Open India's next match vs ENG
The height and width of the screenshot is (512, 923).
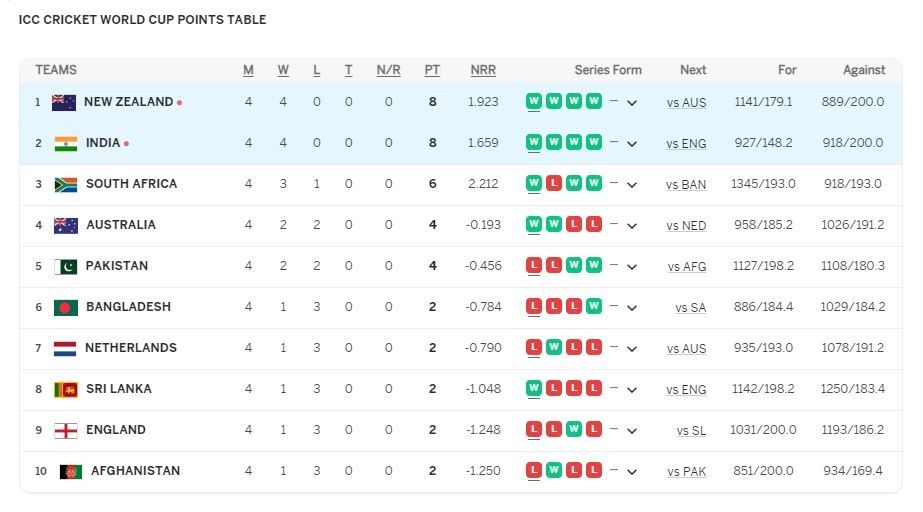(686, 144)
